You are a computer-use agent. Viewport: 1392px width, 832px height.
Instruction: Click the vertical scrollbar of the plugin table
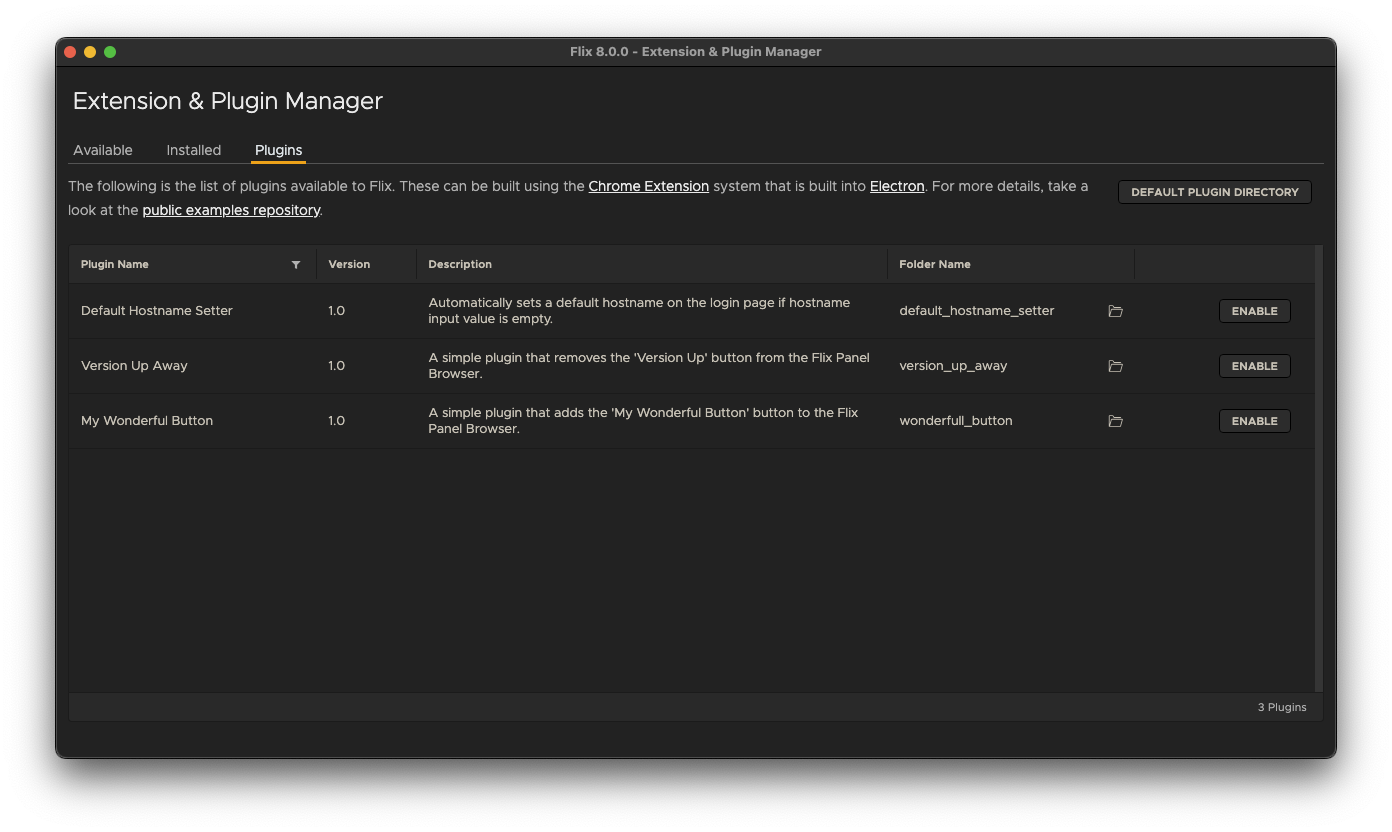[1319, 468]
